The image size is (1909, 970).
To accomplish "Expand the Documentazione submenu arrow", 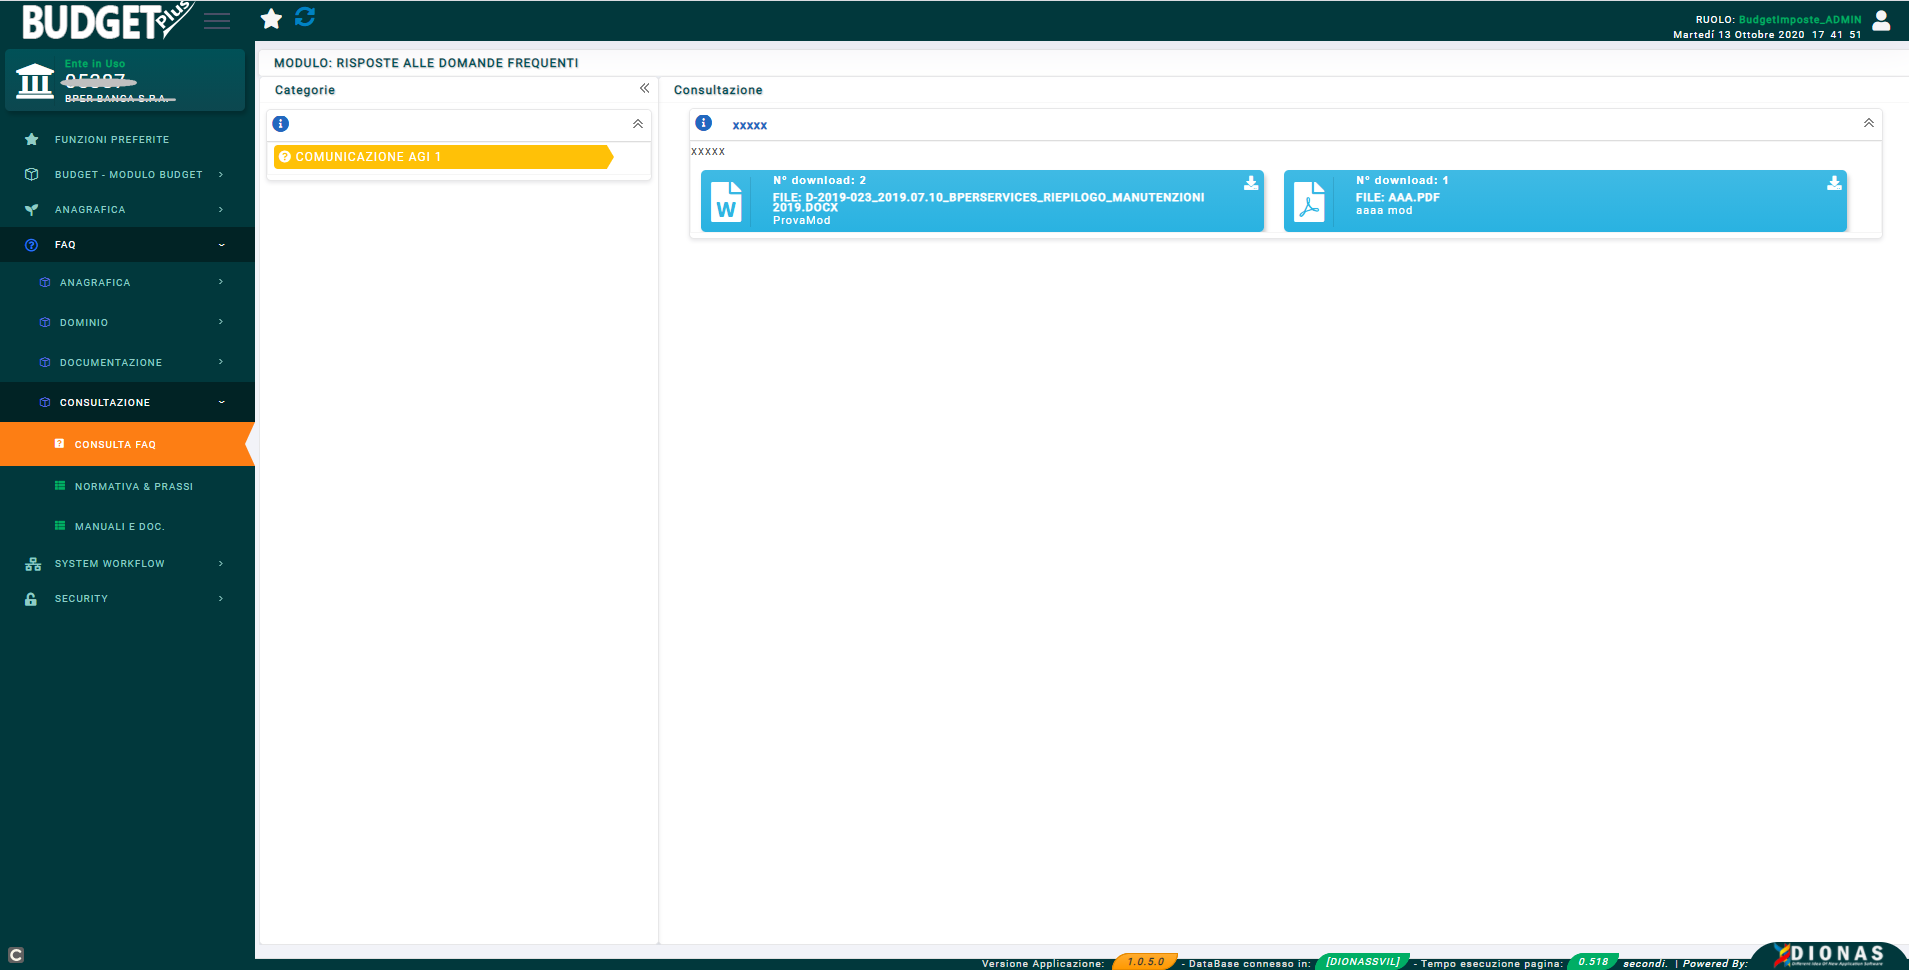I will pos(221,362).
